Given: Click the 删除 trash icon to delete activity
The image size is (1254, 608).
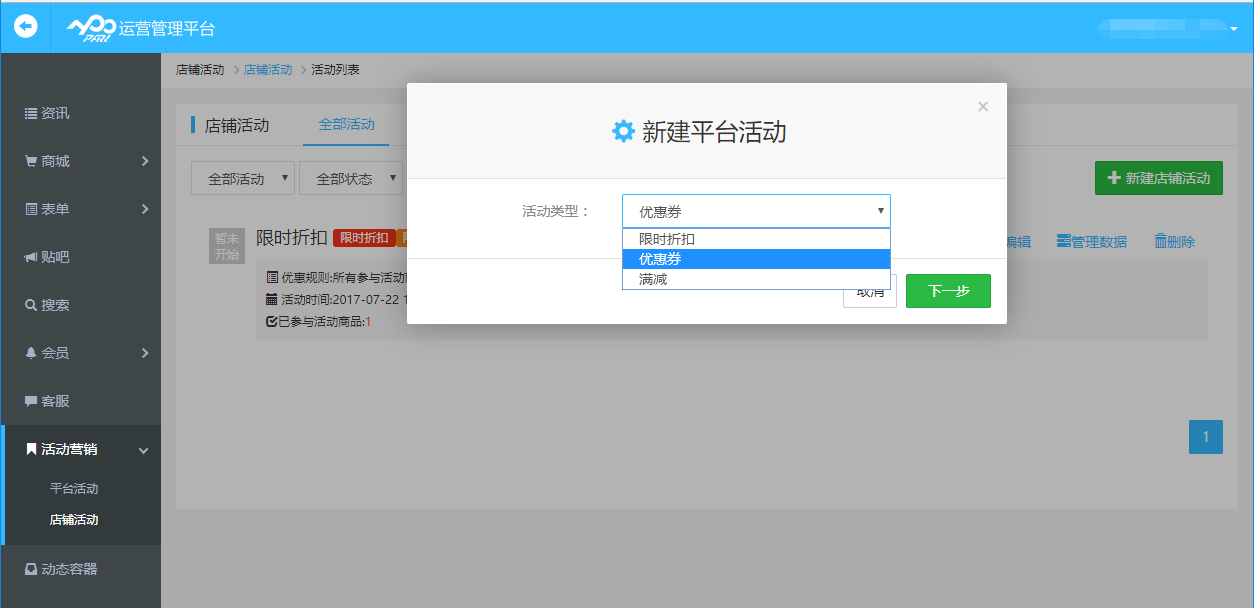Looking at the screenshot, I should [1173, 241].
